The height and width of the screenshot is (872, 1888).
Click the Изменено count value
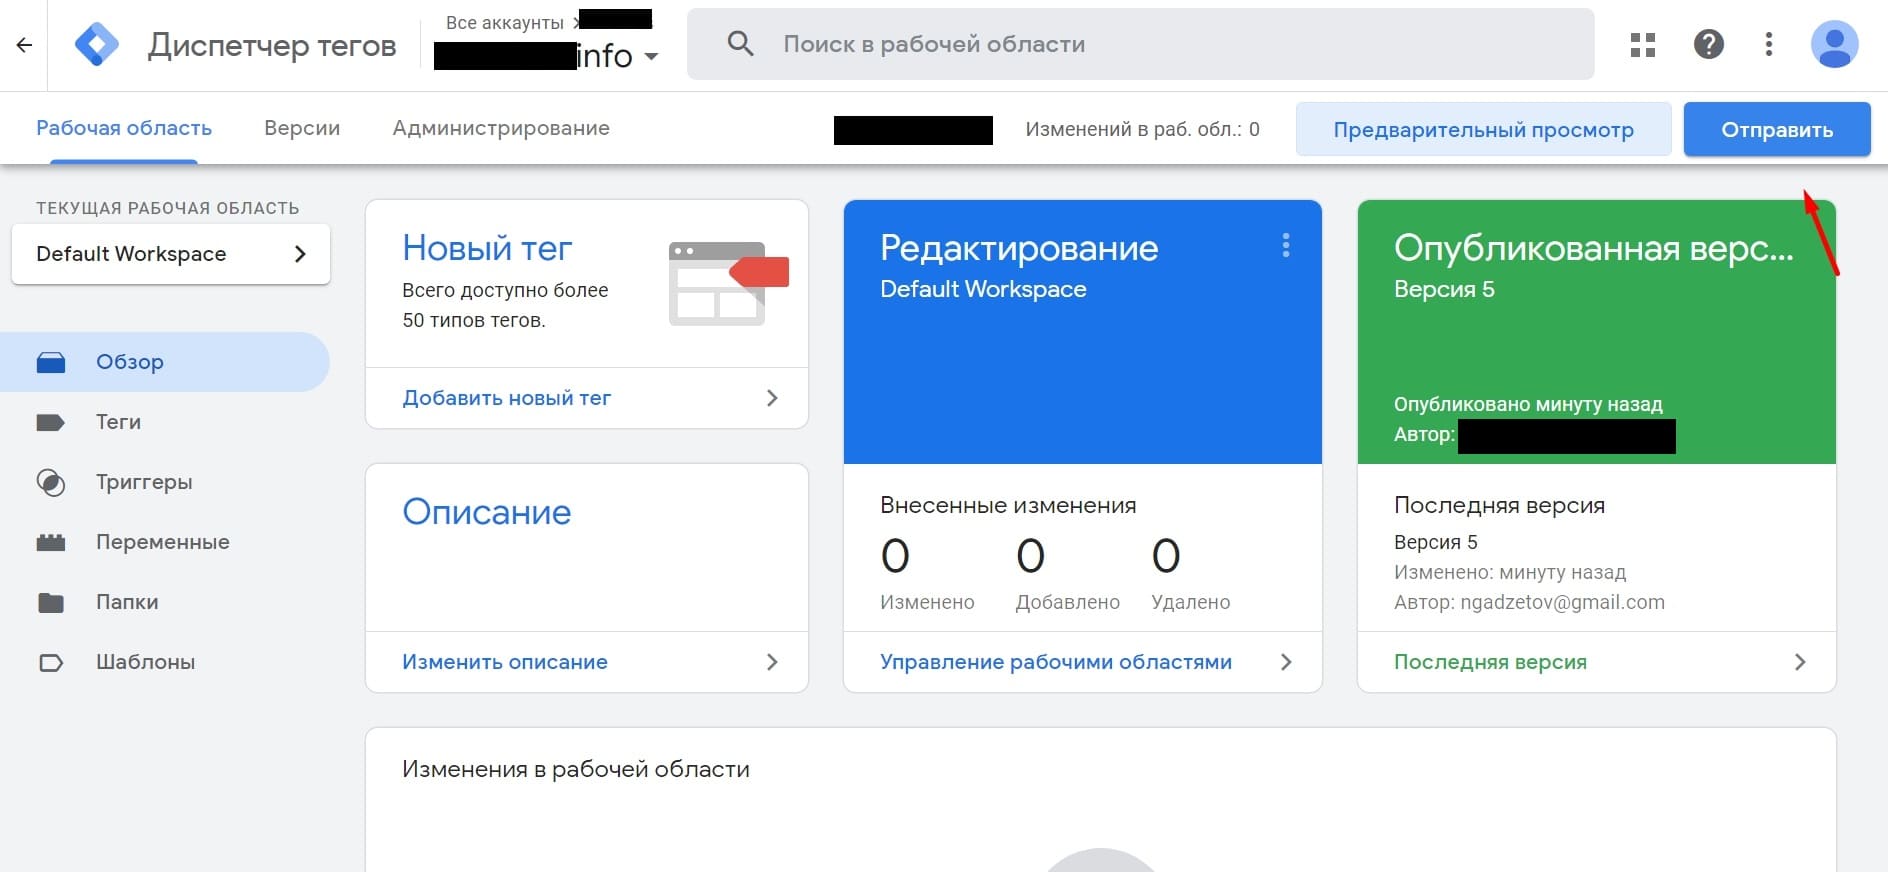point(895,556)
